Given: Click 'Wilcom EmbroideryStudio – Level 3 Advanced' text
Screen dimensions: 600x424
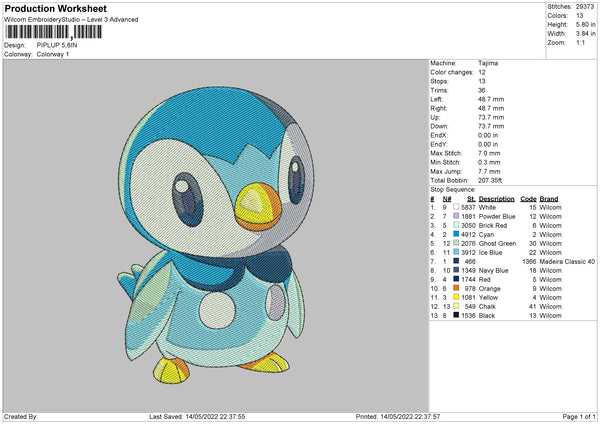Looking at the screenshot, I should tap(71, 20).
